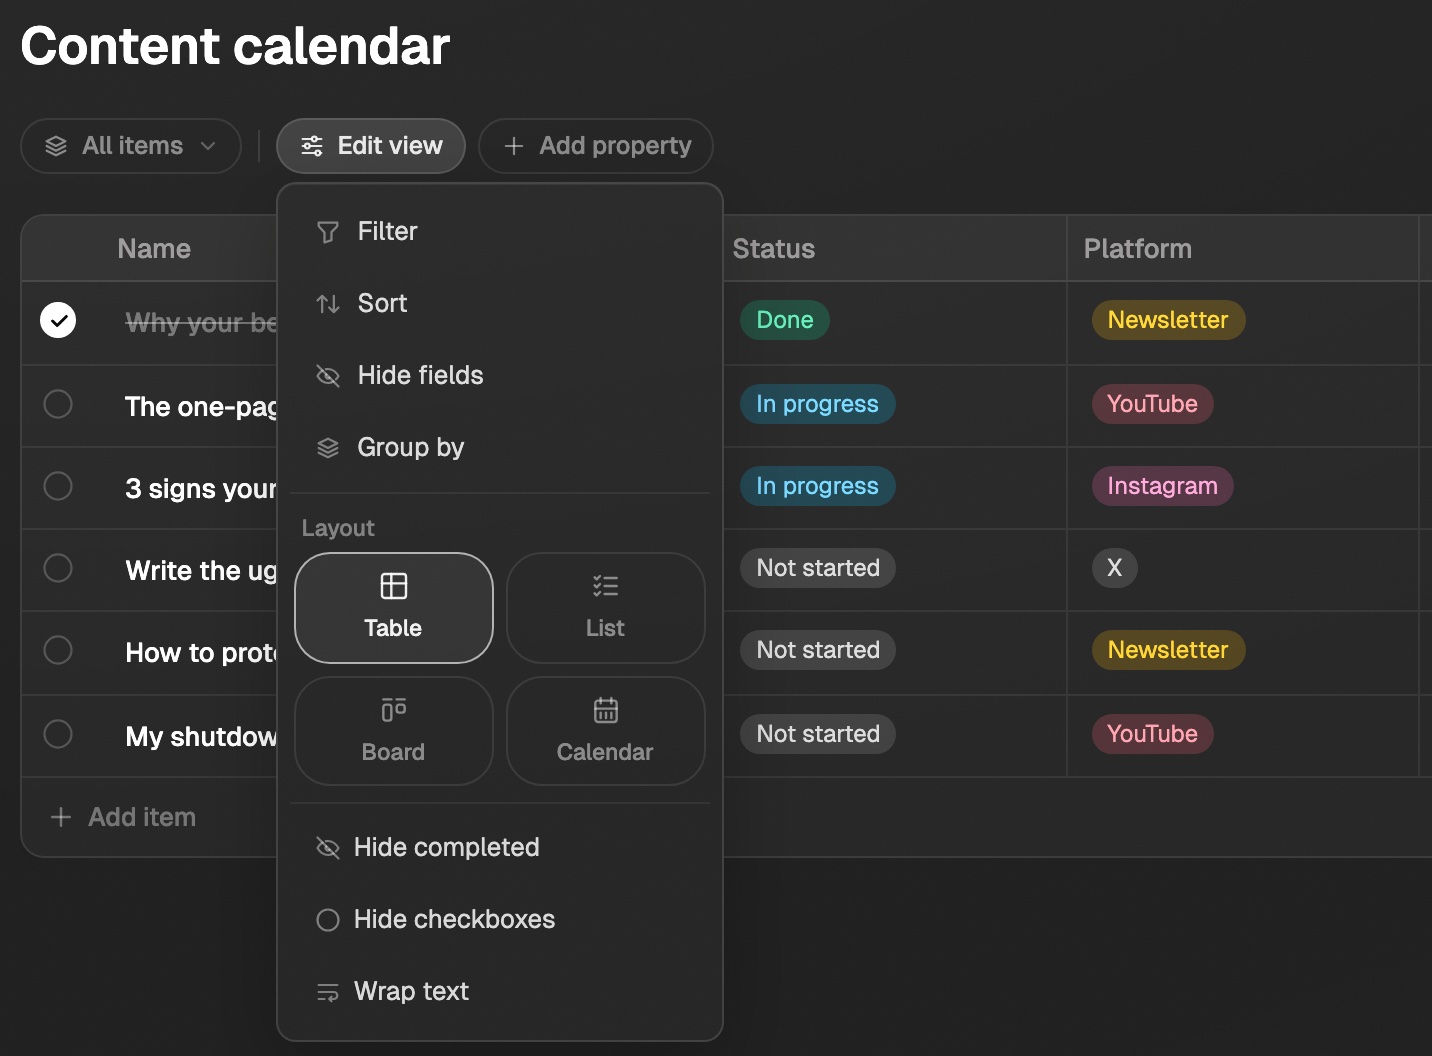Click the Filter funnel icon
This screenshot has width=1432, height=1056.
pyautogui.click(x=328, y=232)
